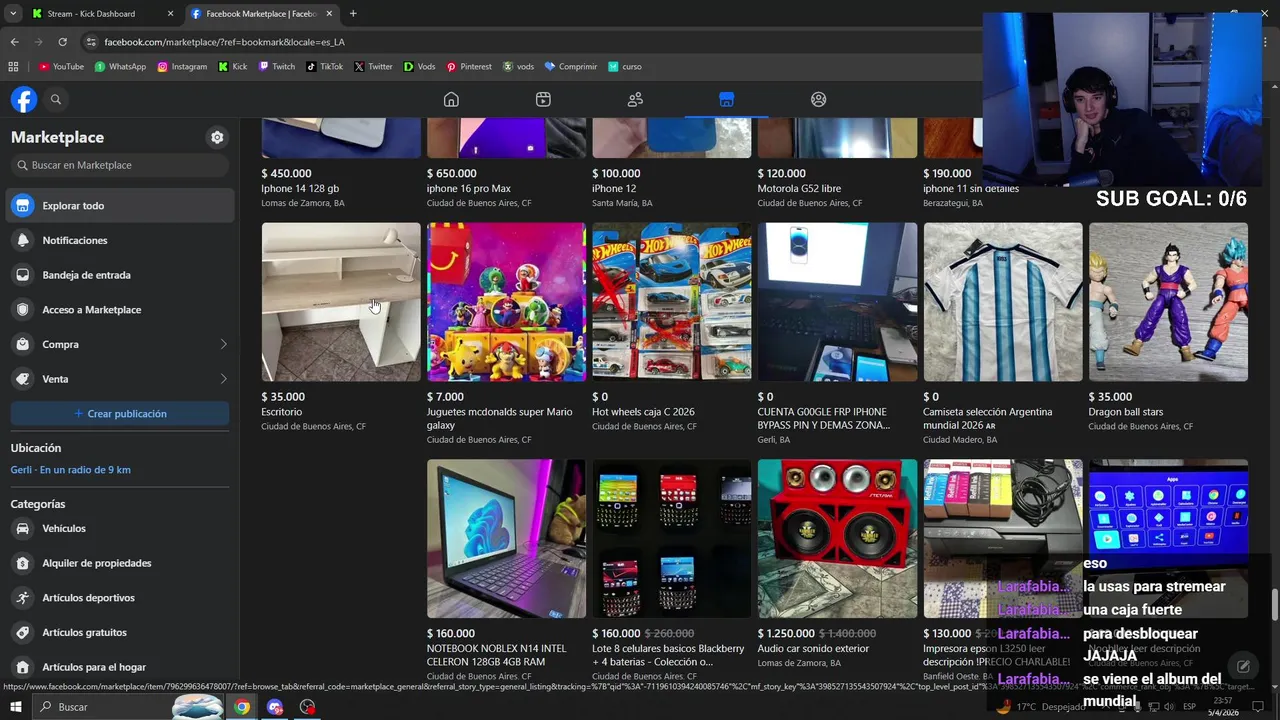Open Bandeja de entrada
1280x720 pixels.
[x=120, y=275]
